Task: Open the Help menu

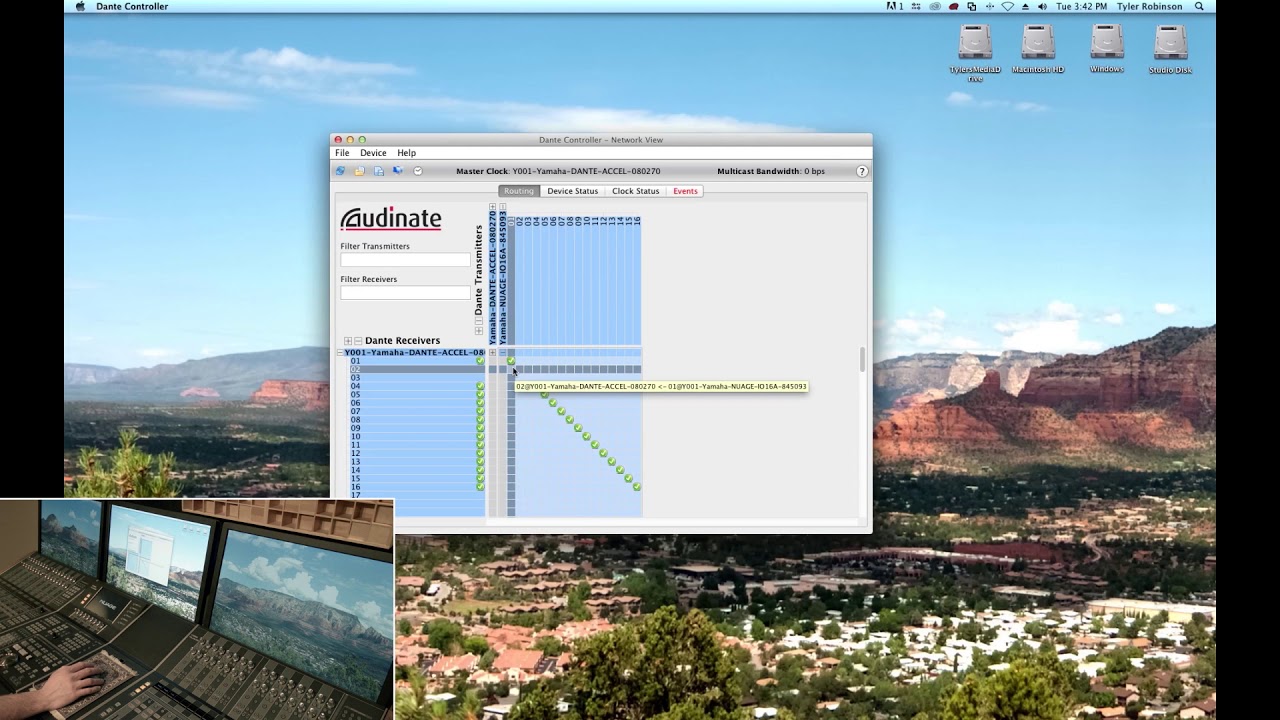Action: 406,153
